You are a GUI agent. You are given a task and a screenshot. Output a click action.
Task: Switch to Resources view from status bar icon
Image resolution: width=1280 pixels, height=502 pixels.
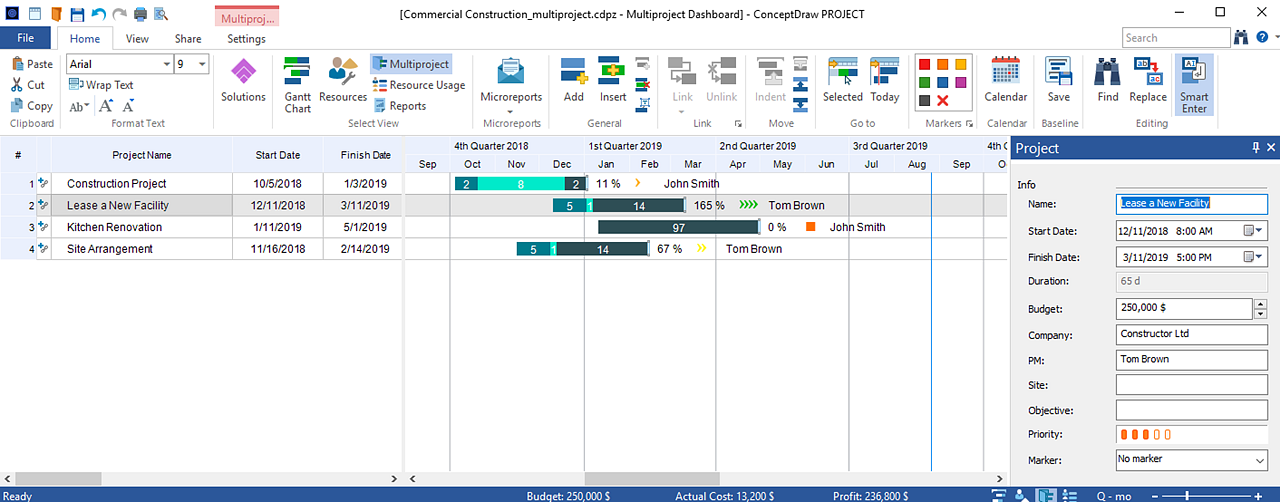click(x=1022, y=495)
